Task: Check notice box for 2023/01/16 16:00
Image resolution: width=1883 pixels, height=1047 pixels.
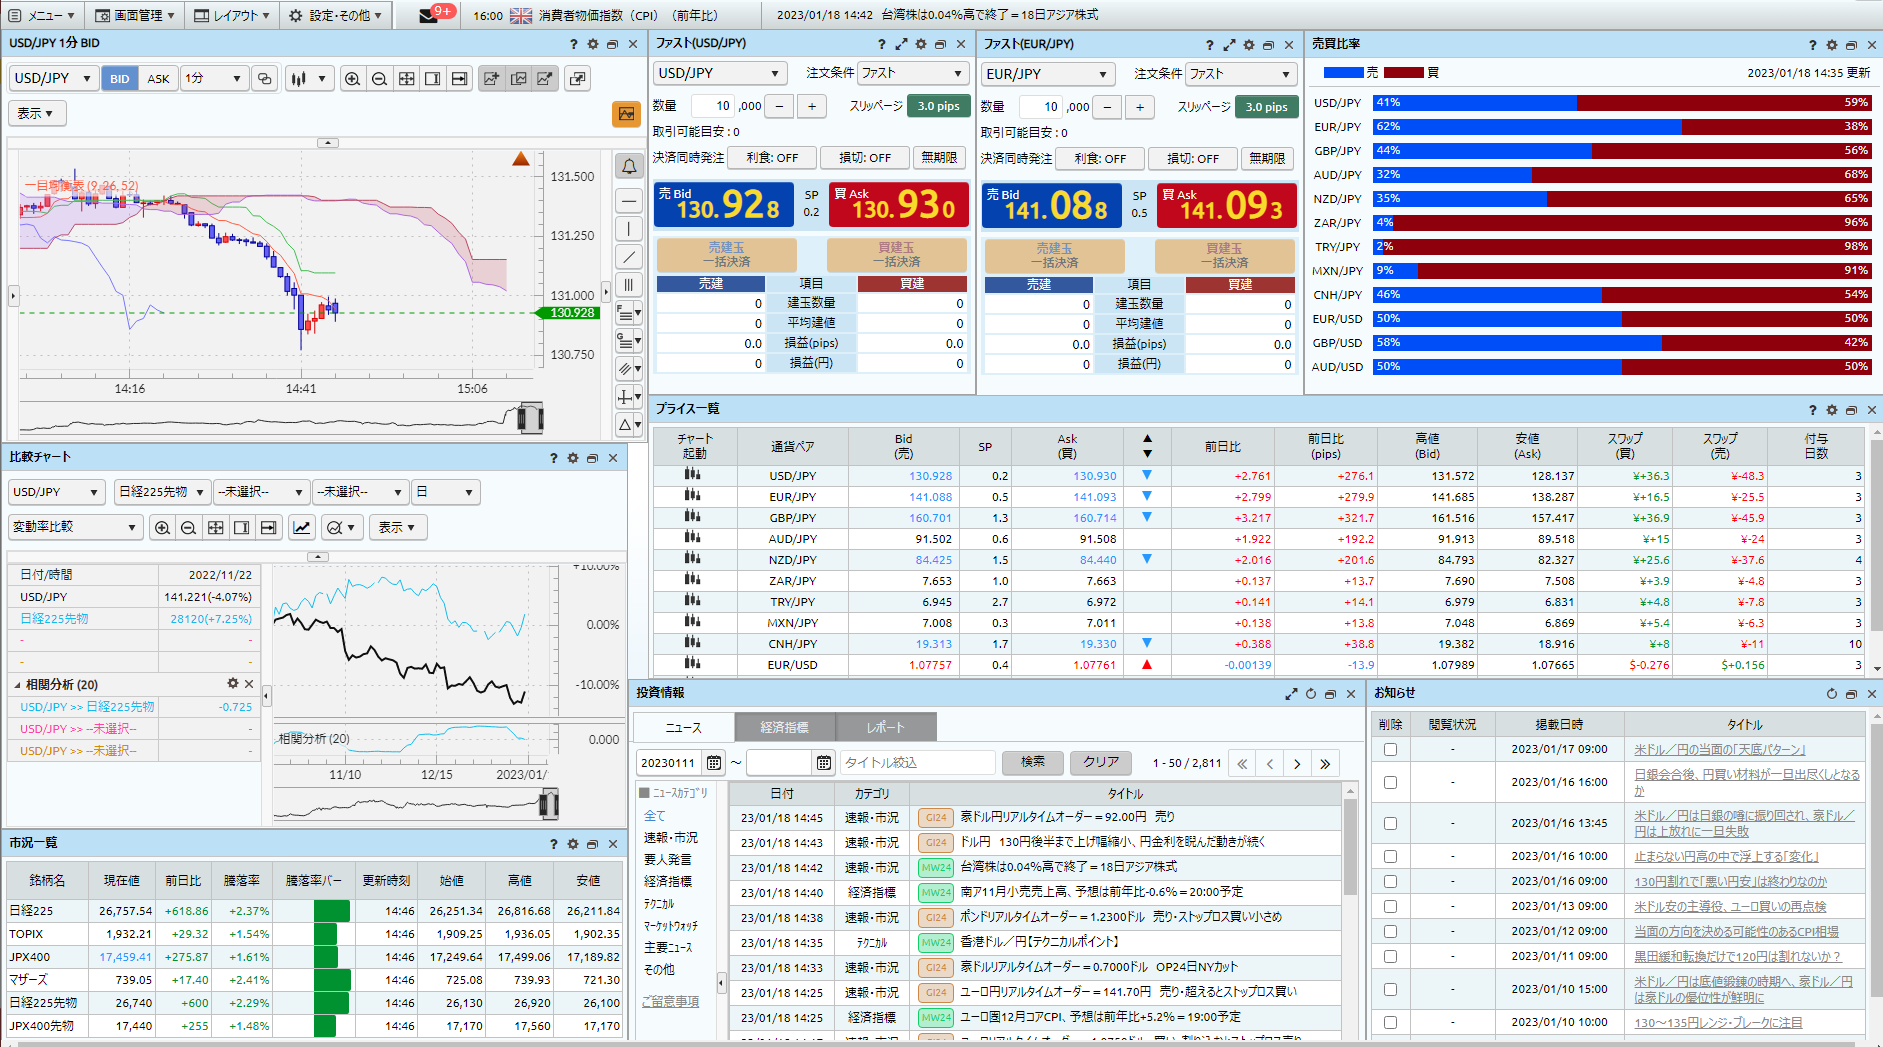Action: pyautogui.click(x=1390, y=782)
